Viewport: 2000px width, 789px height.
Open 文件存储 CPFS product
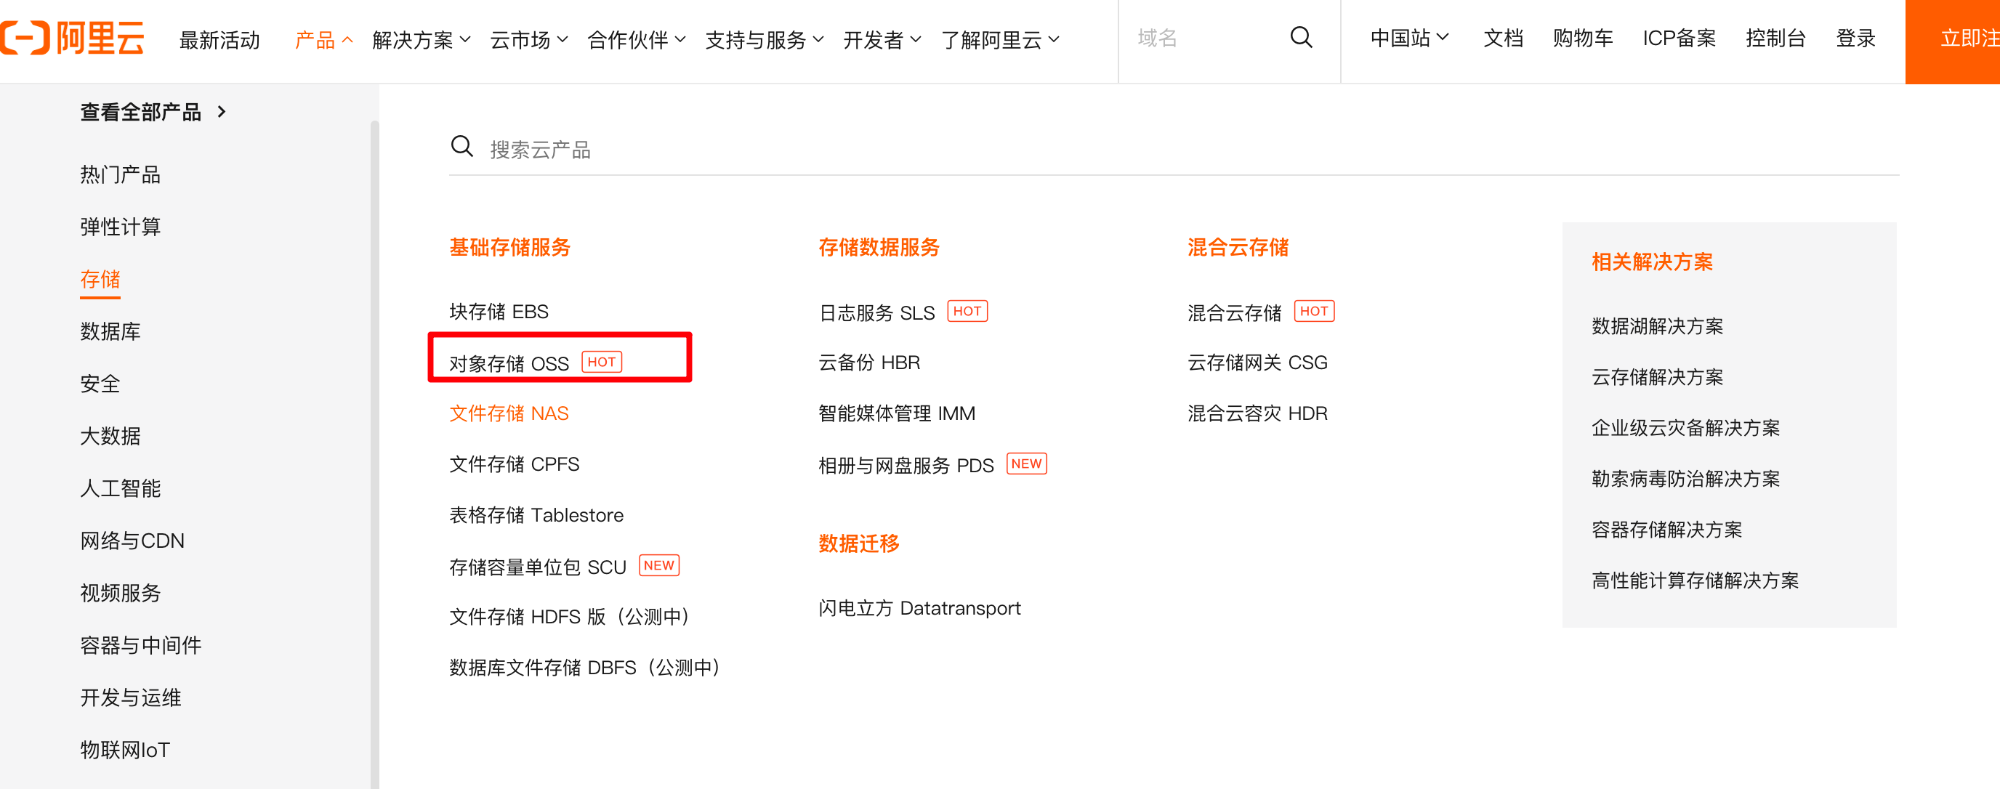514,464
